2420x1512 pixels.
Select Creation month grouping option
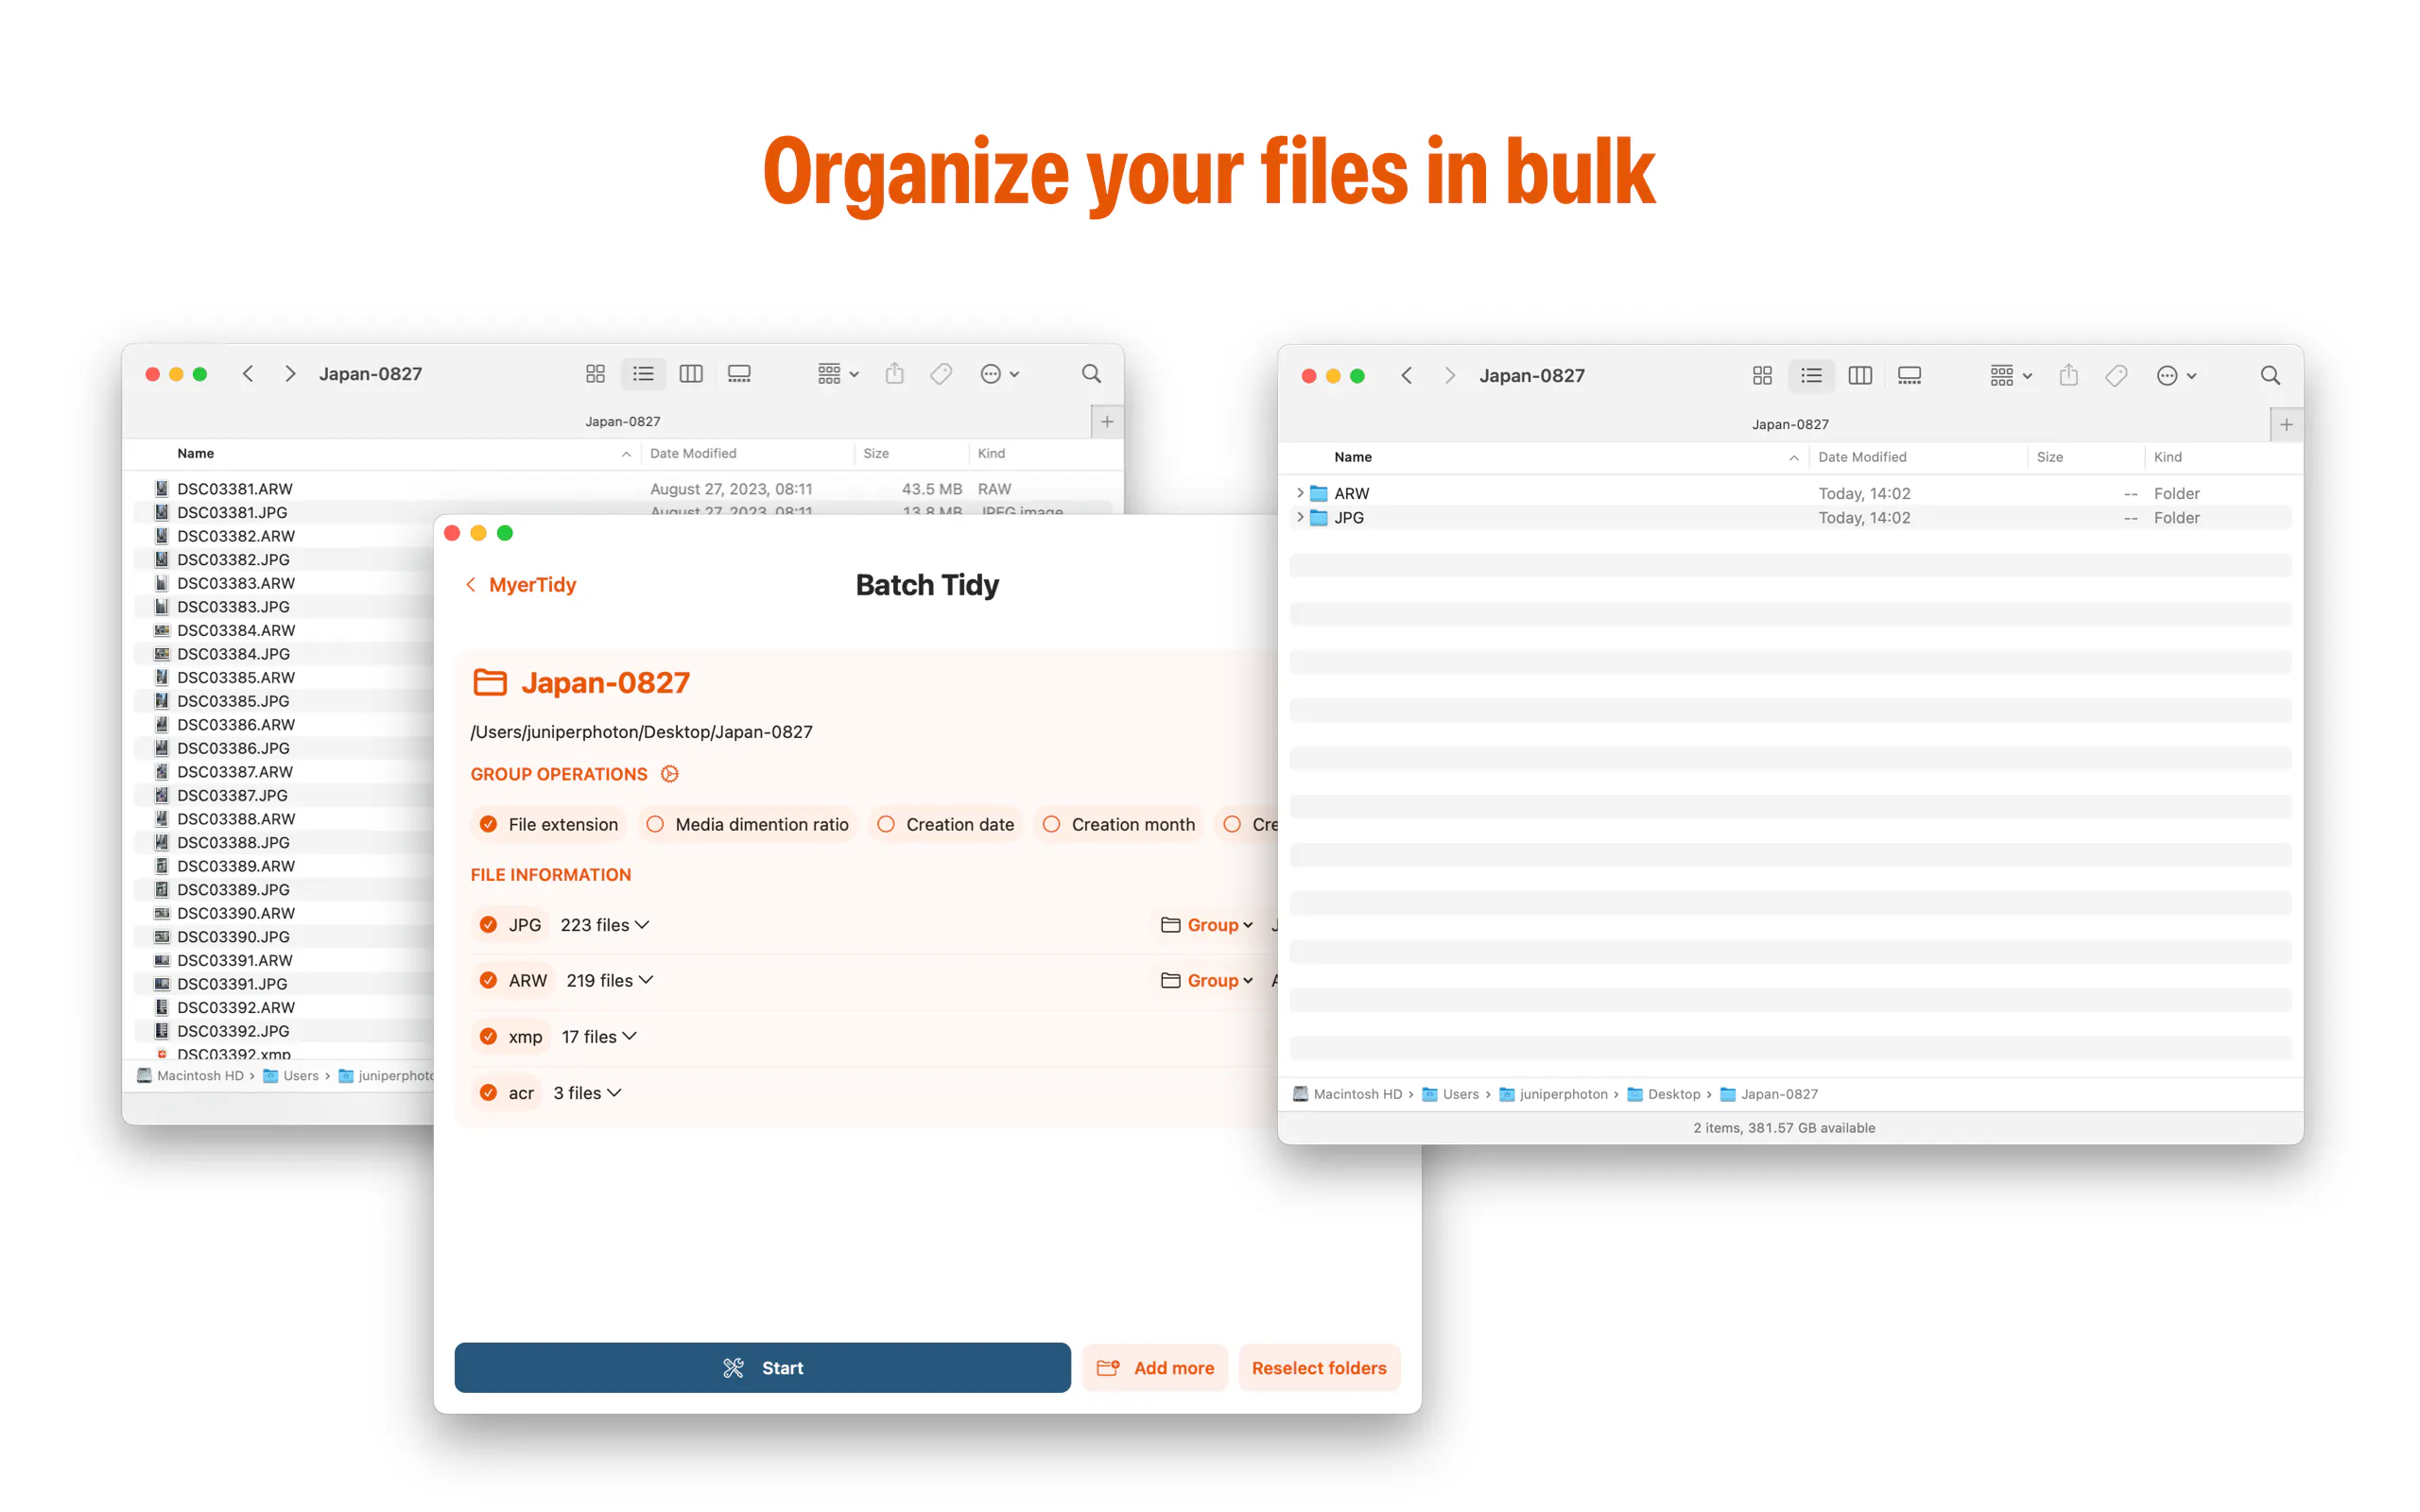[1119, 824]
